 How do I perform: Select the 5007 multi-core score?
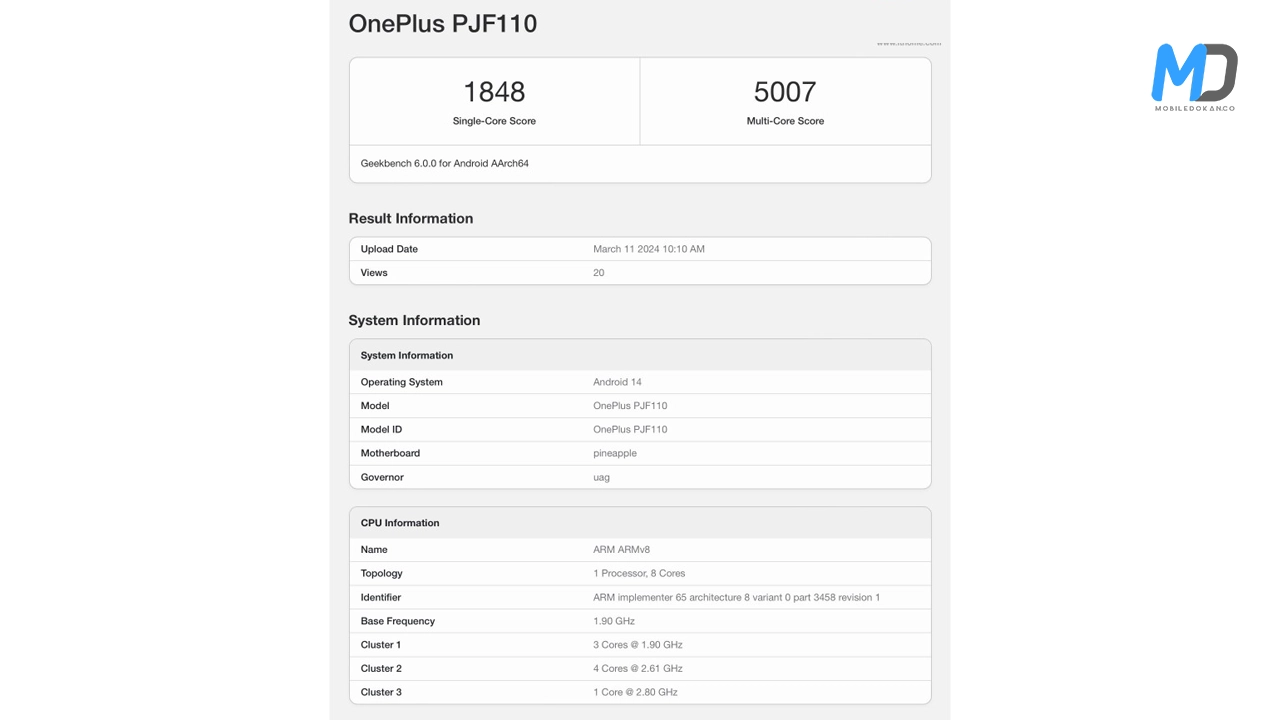pos(785,92)
